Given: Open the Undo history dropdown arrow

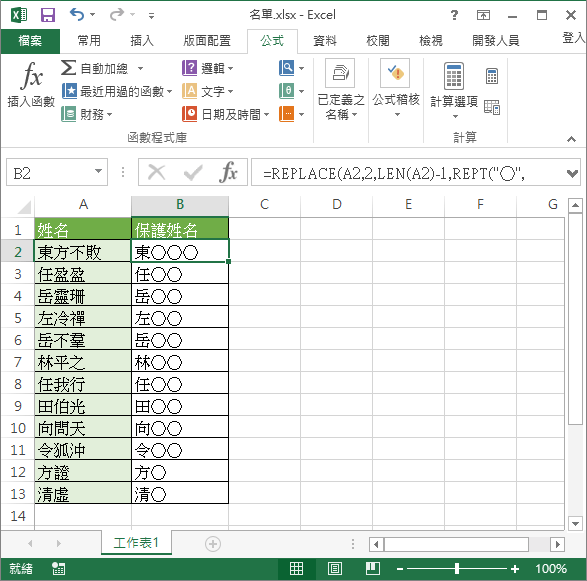Looking at the screenshot, I should [92, 15].
